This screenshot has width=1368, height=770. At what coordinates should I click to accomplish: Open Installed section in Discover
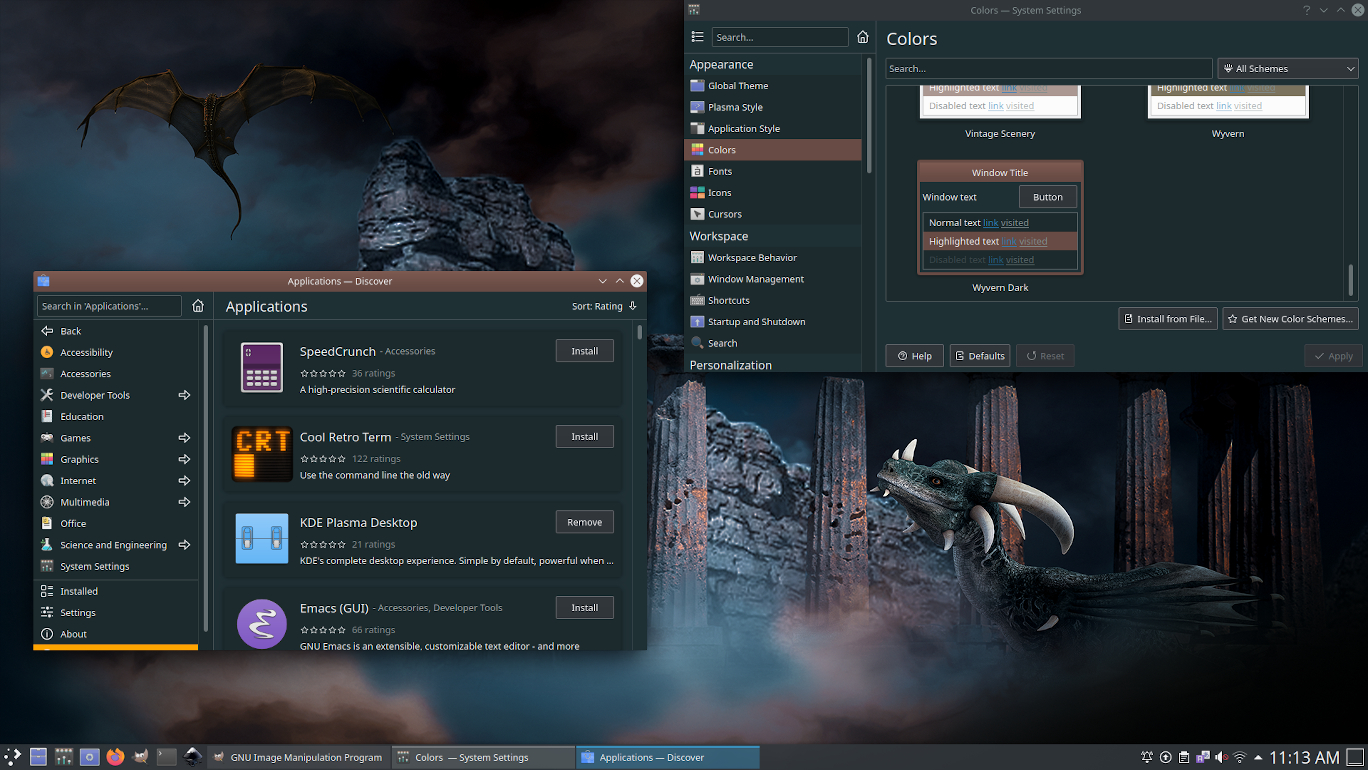point(118,591)
